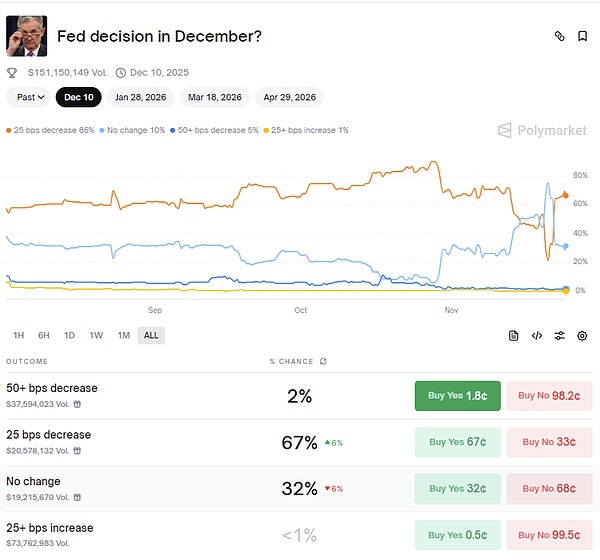Copy the market link via chain icon
Image resolution: width=600 pixels, height=560 pixels.
coord(560,36)
